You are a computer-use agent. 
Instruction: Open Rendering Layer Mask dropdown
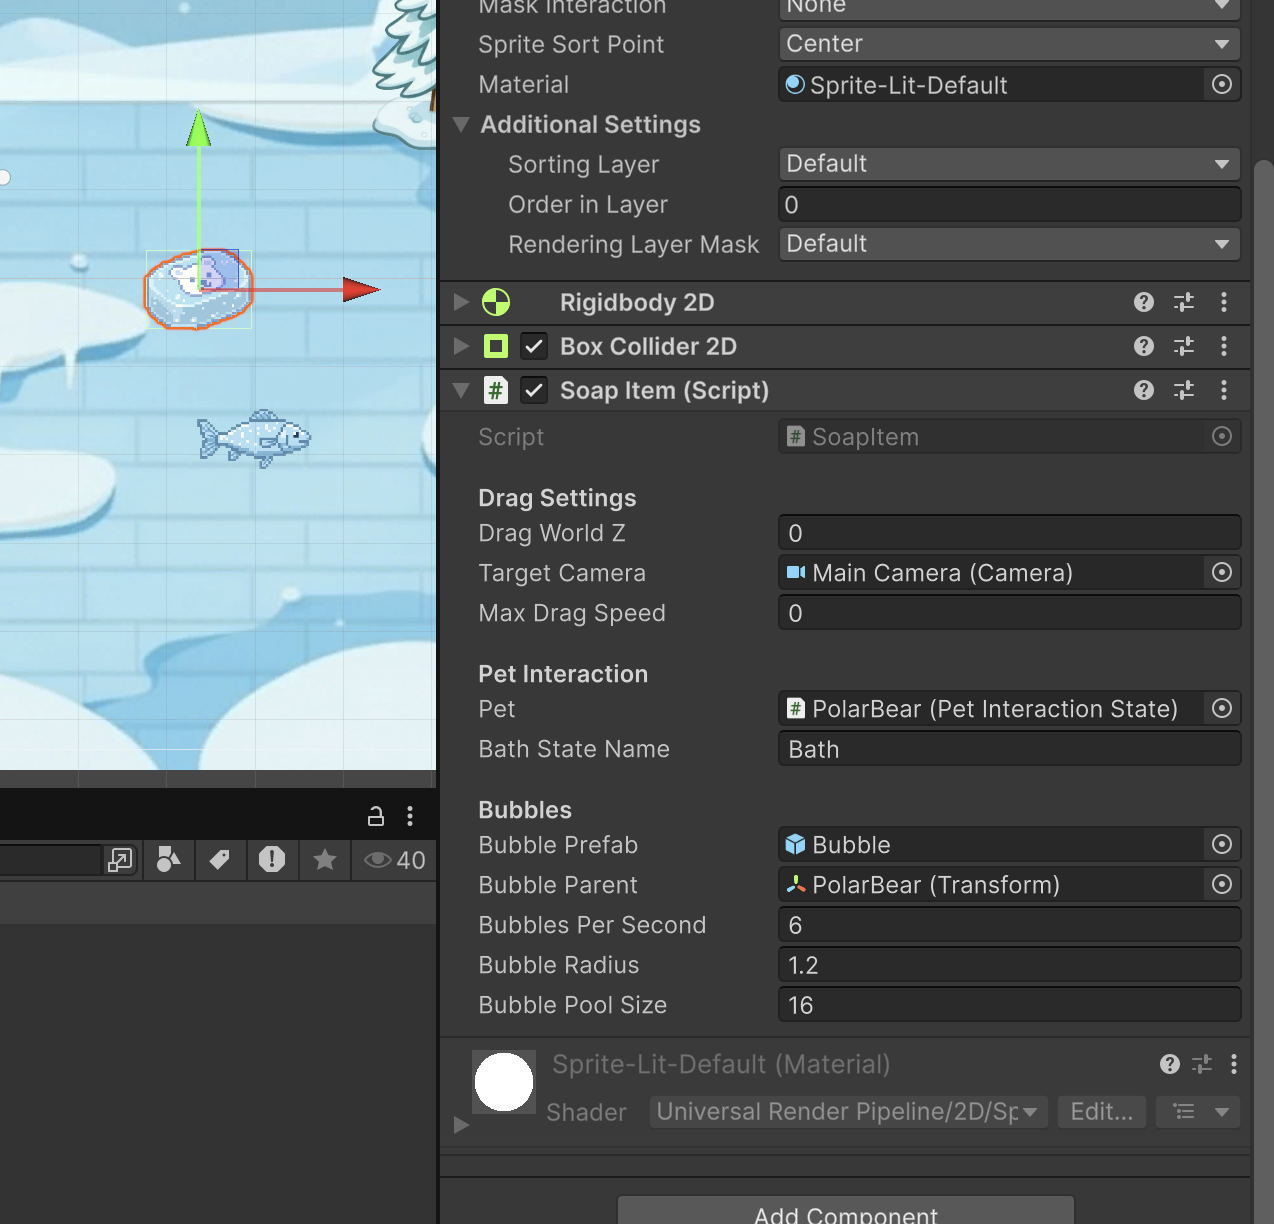(x=1009, y=244)
